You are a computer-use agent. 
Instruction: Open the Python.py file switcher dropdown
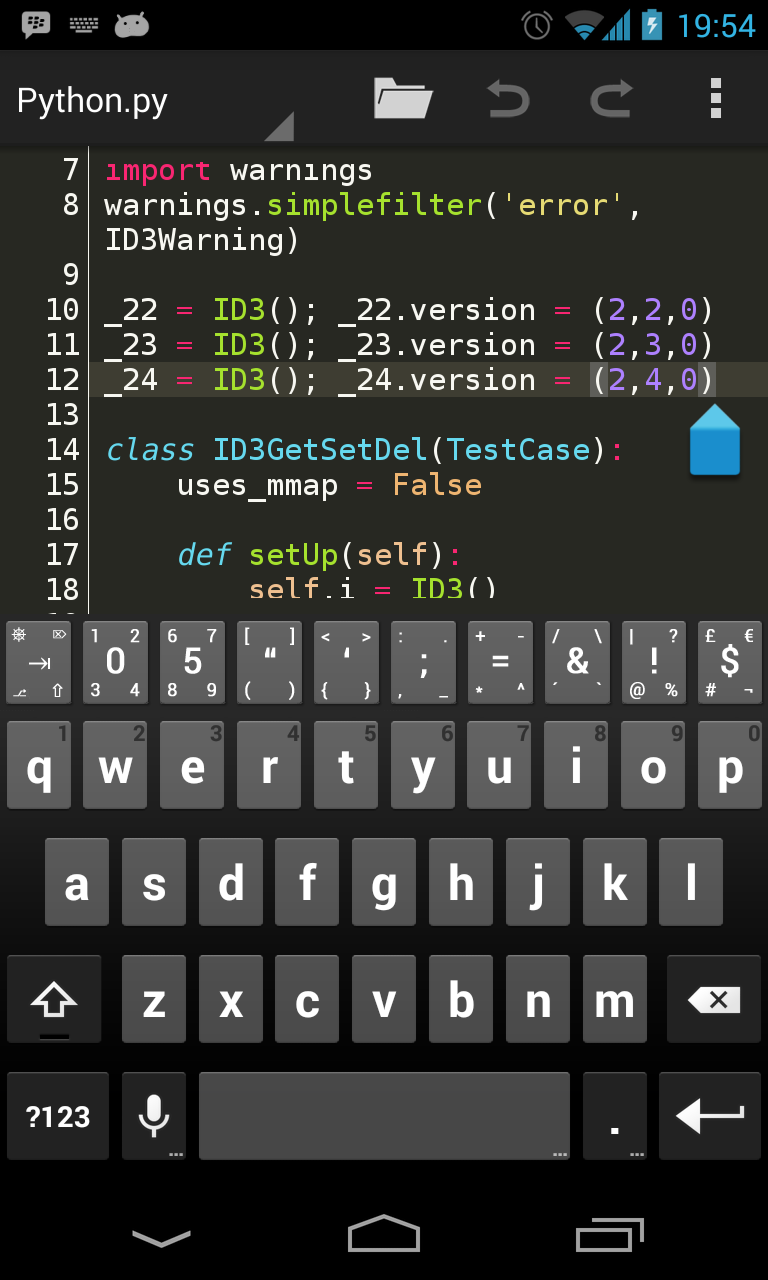point(283,125)
